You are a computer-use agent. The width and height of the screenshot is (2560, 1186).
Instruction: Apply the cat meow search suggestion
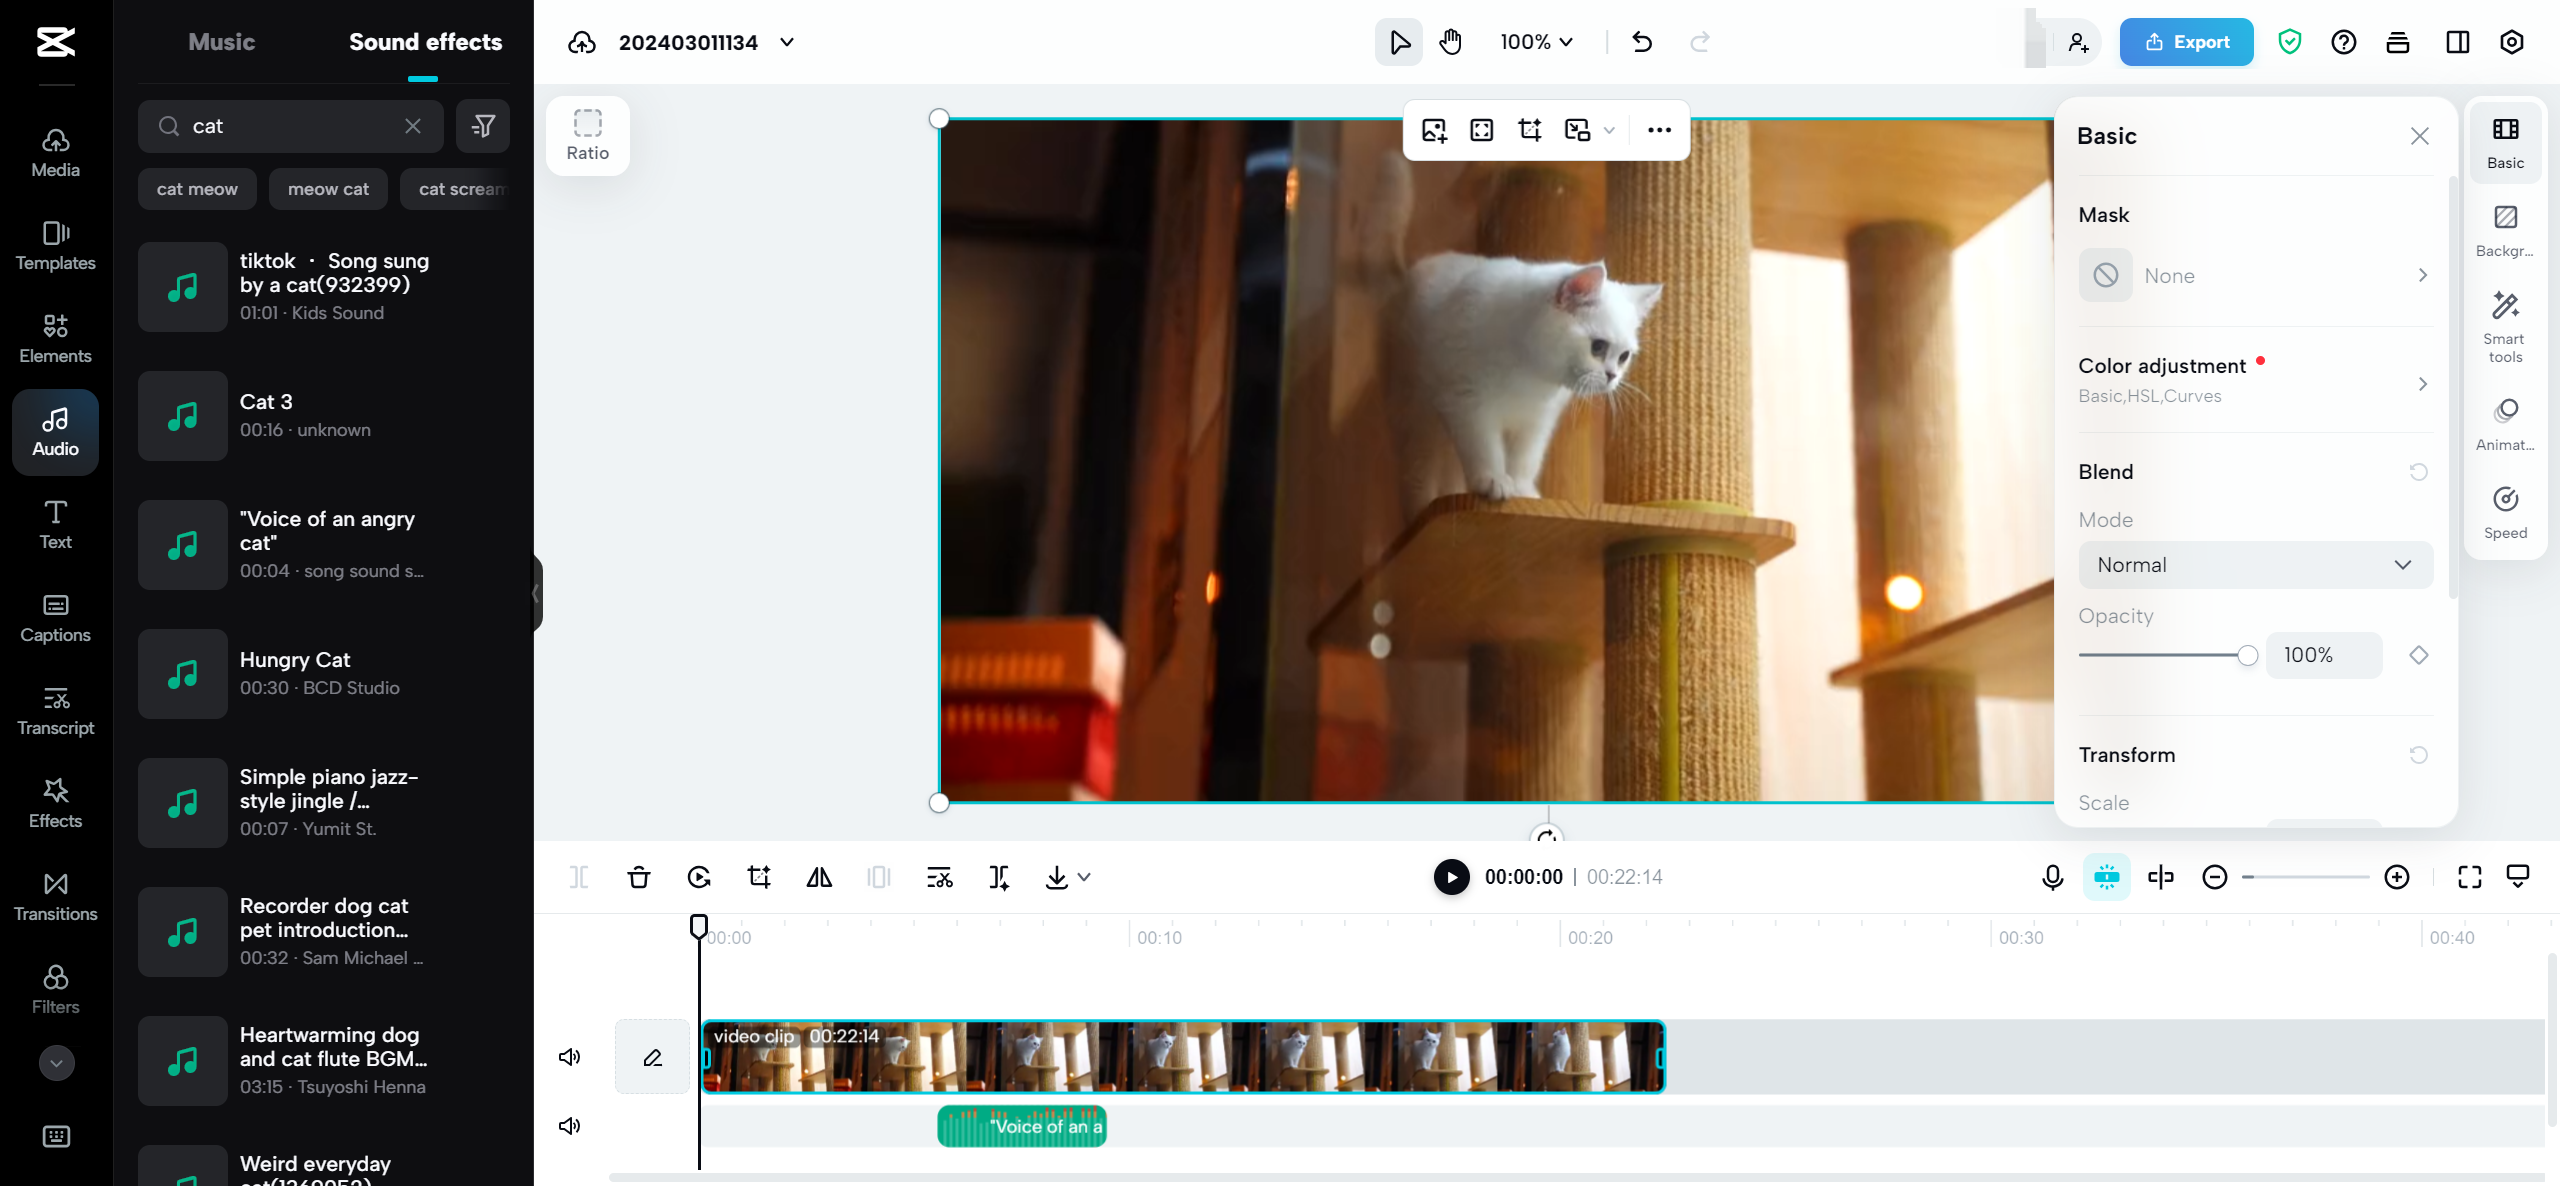pos(196,188)
